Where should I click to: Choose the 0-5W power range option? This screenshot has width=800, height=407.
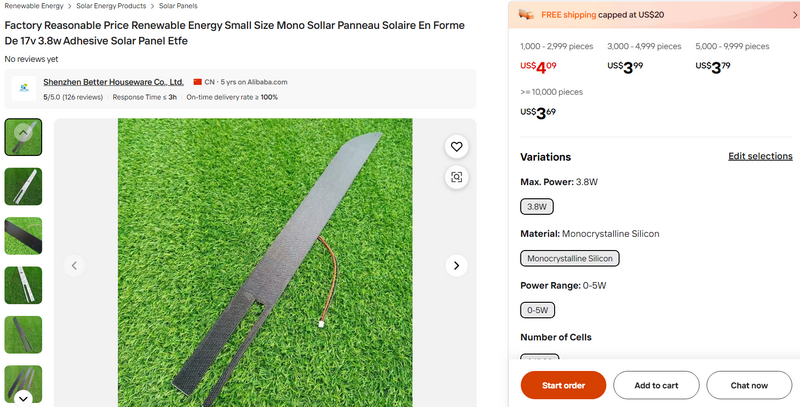538,311
